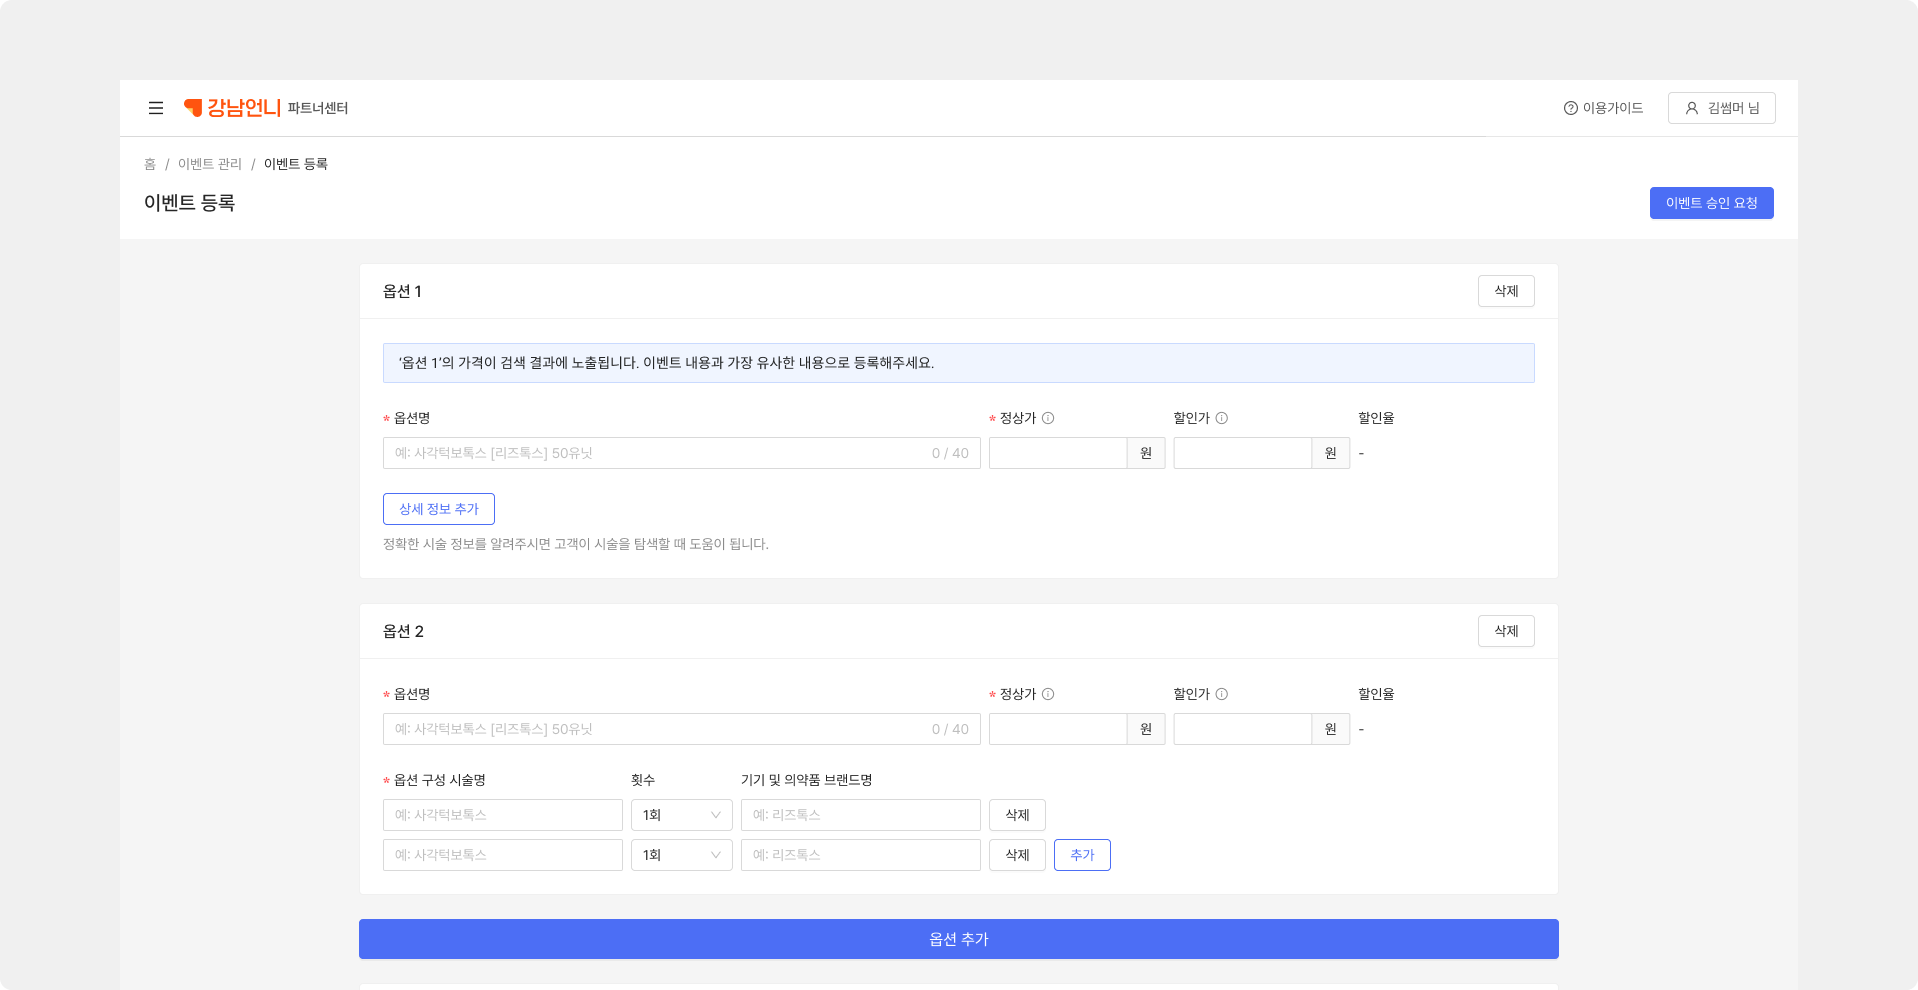Viewport: 1918px width, 990px height.
Task: Click info icon beside 할인가 in Option 1
Action: point(1221,418)
